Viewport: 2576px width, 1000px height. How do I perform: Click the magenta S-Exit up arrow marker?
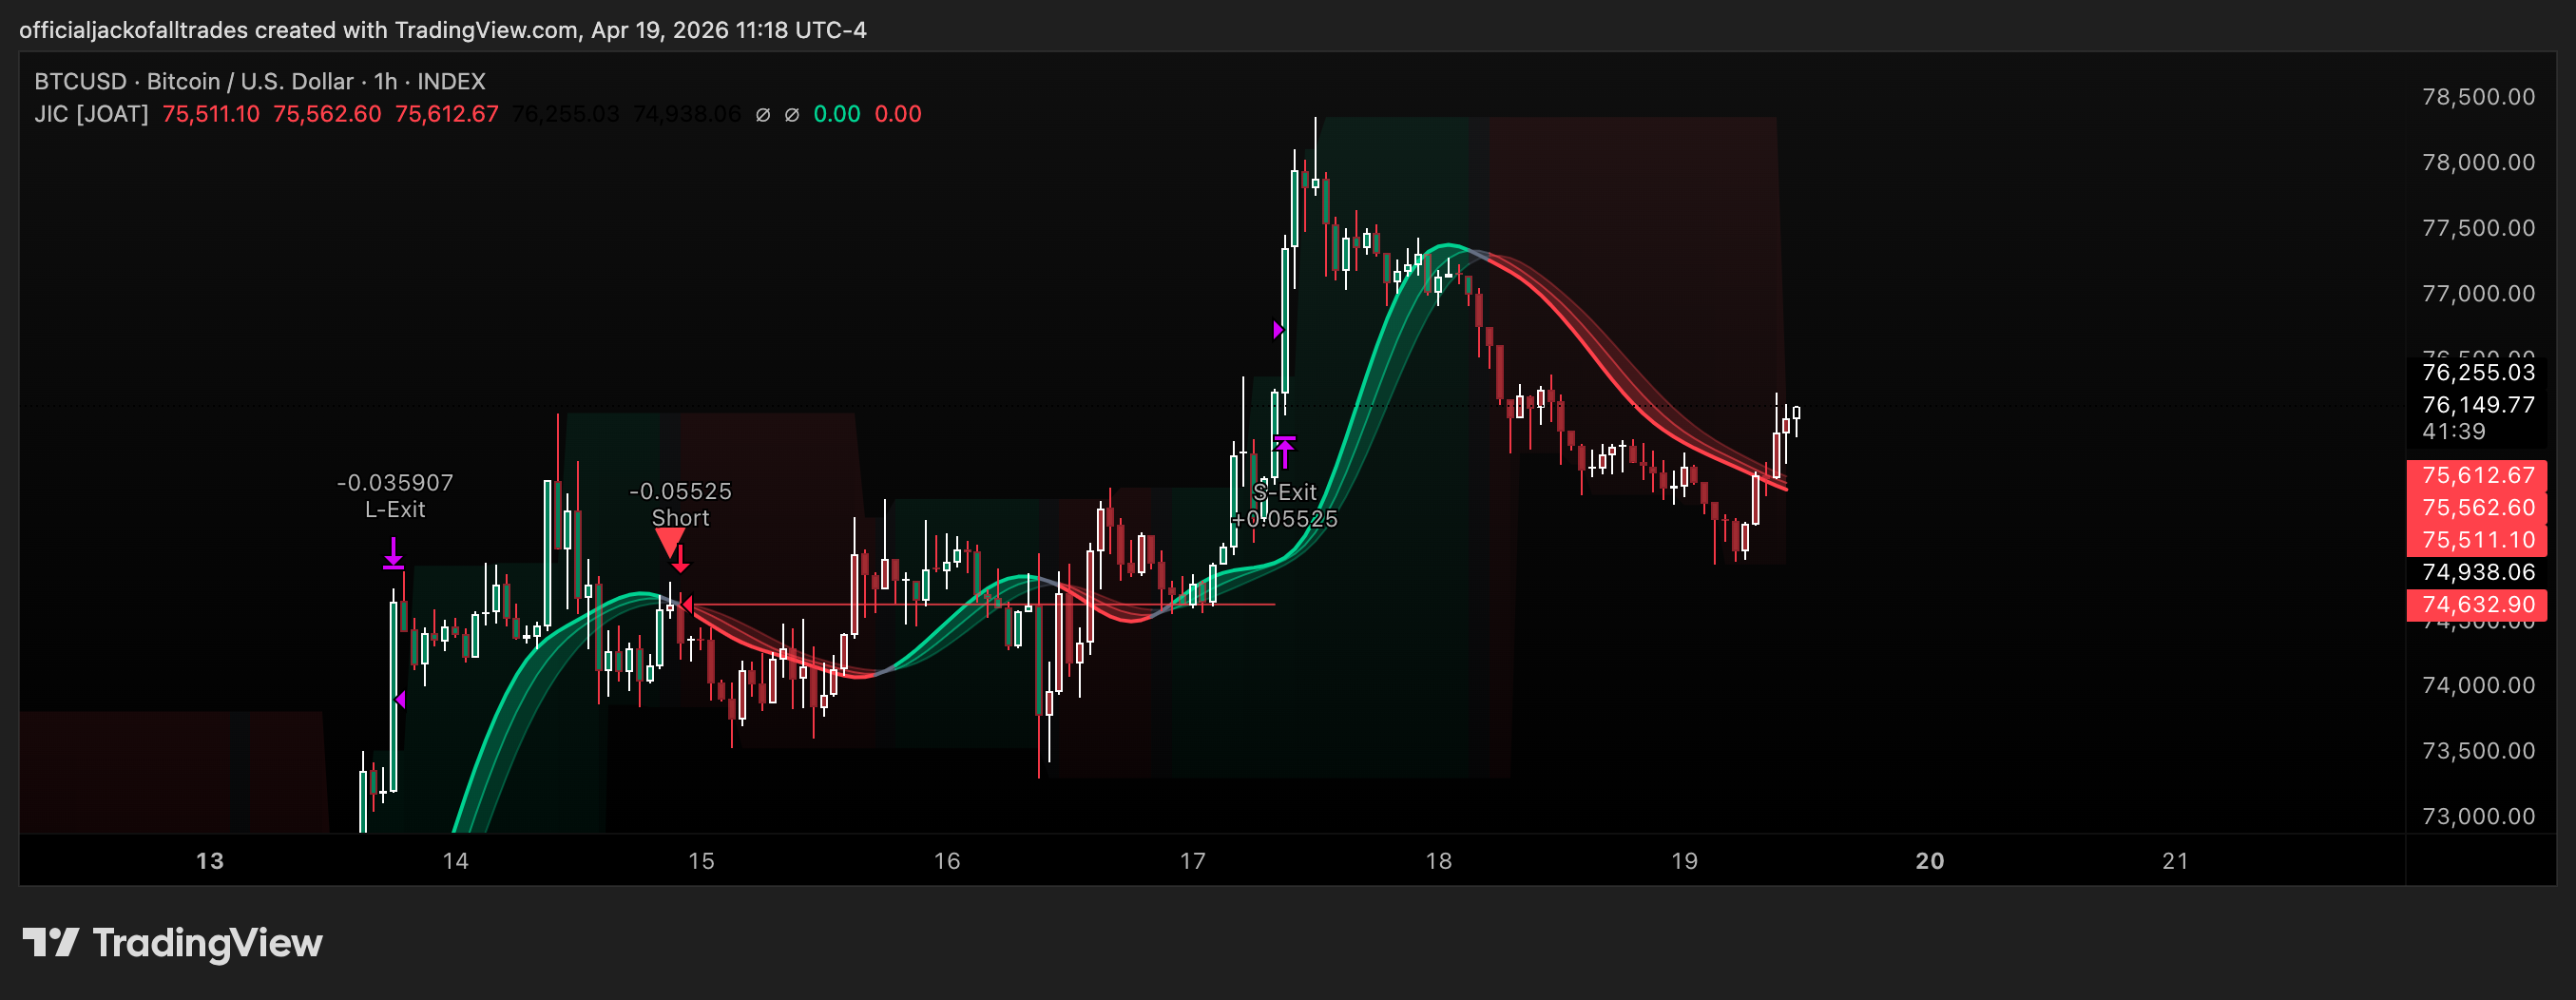click(x=1285, y=451)
